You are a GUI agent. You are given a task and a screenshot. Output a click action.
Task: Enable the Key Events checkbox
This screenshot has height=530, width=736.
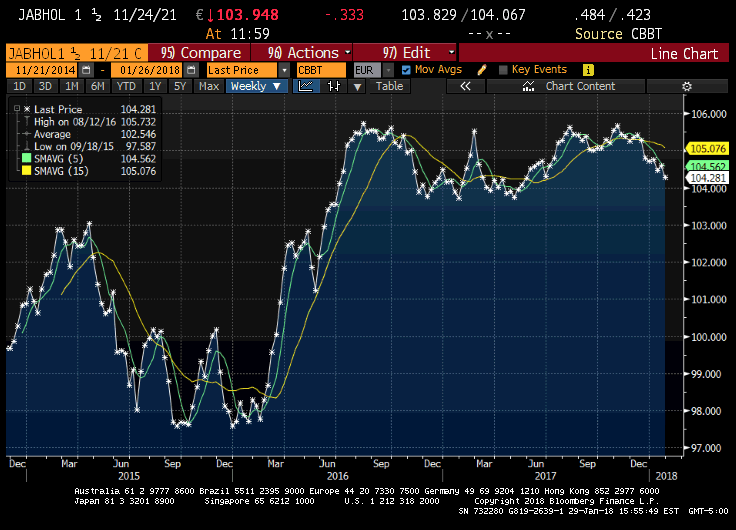point(503,70)
